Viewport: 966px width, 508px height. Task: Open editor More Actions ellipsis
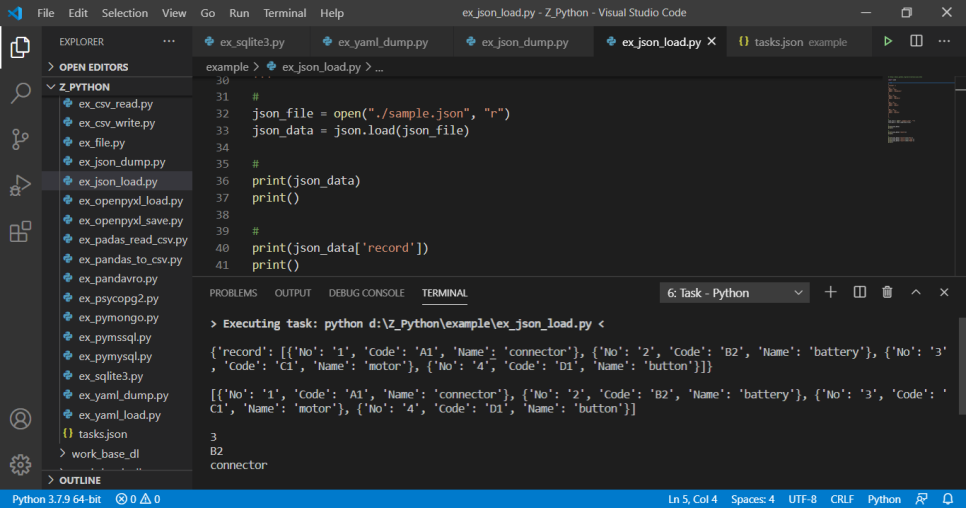click(944, 41)
